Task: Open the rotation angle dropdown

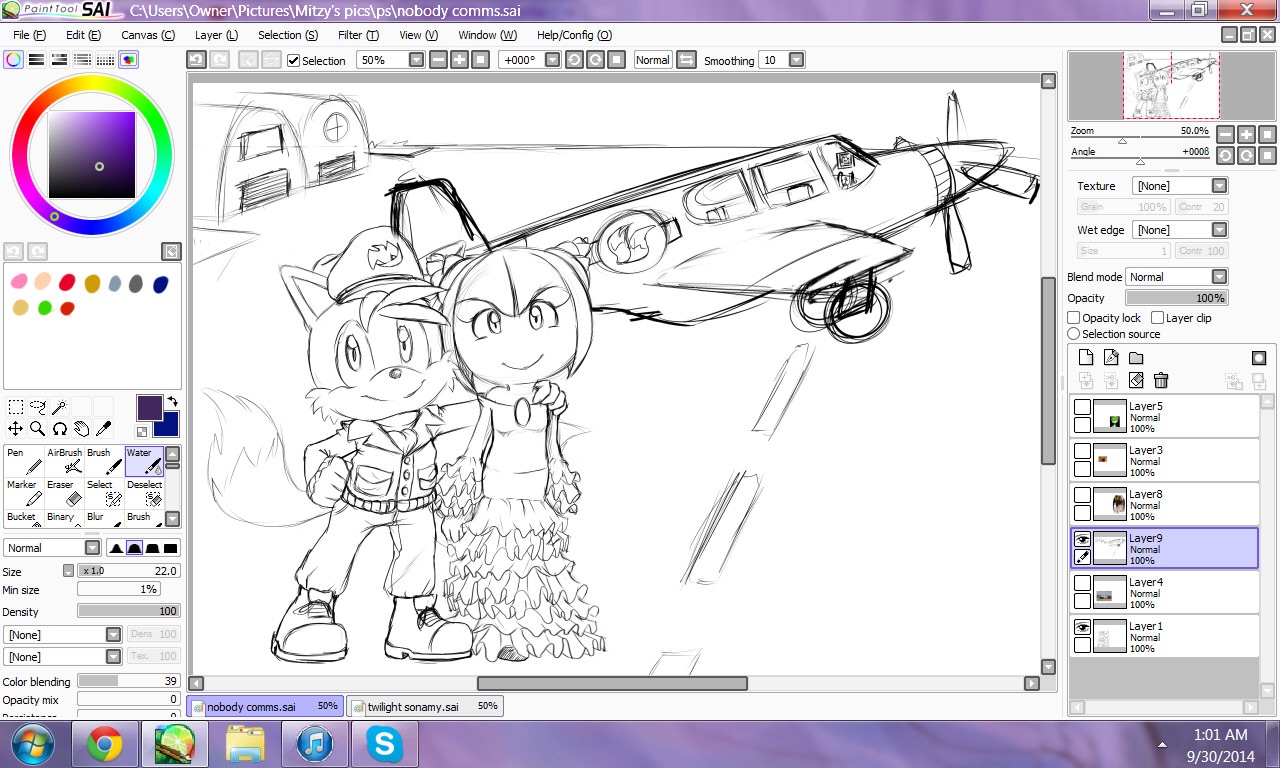Action: [x=552, y=60]
